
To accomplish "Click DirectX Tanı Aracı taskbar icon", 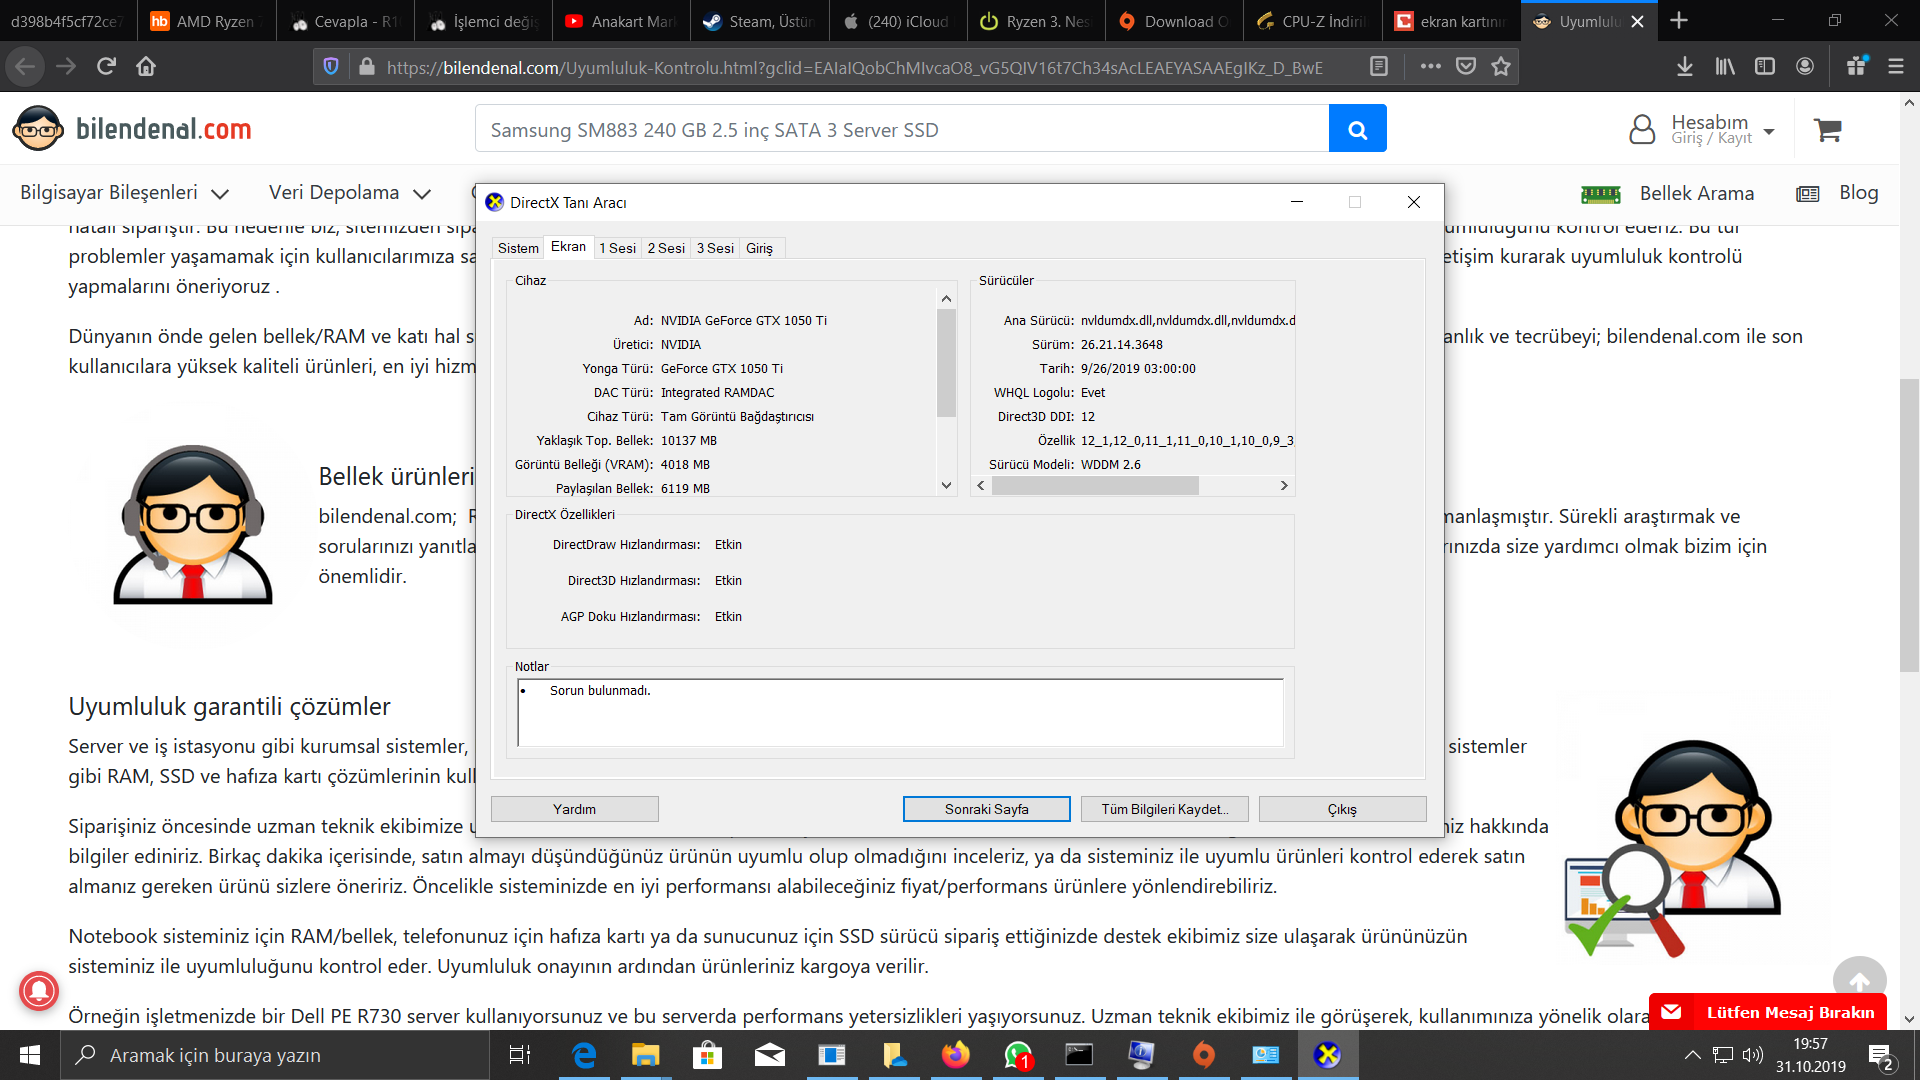I will pyautogui.click(x=1328, y=1055).
